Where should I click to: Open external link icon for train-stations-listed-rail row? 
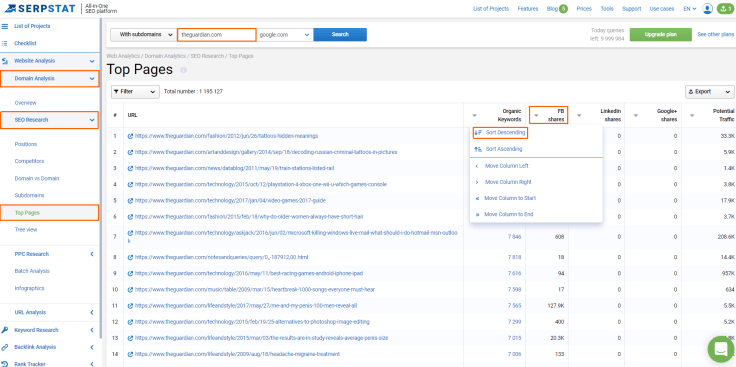(x=130, y=168)
